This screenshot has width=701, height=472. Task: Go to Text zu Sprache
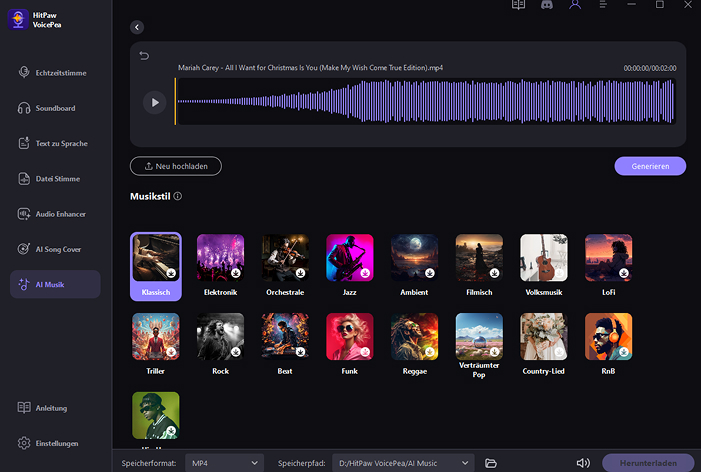coord(55,143)
